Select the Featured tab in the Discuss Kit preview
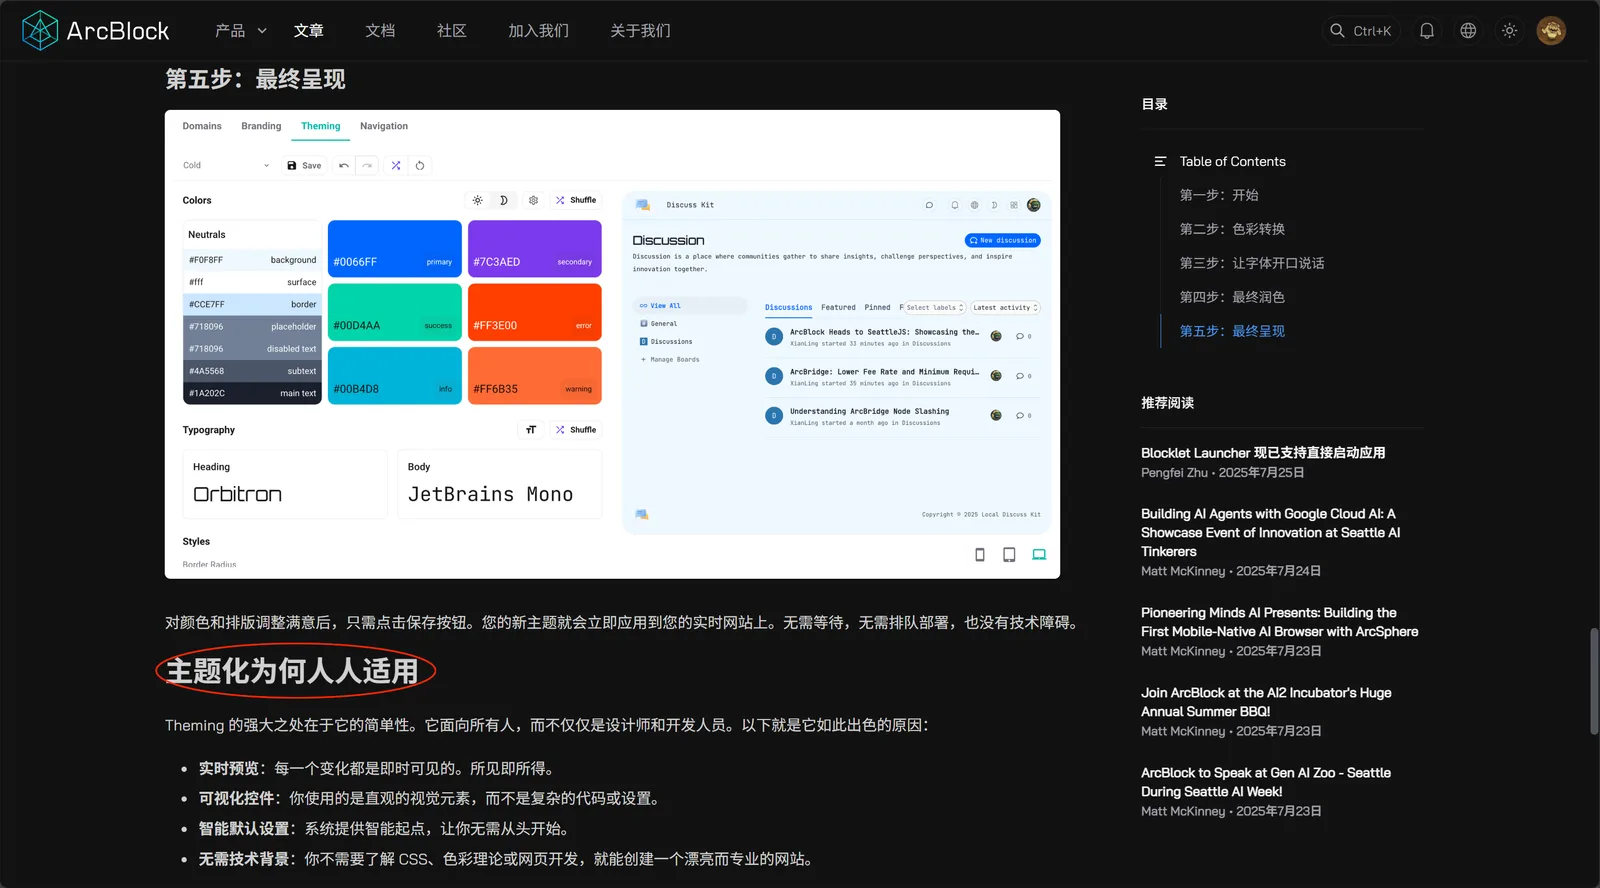This screenshot has width=1600, height=888. coord(838,308)
